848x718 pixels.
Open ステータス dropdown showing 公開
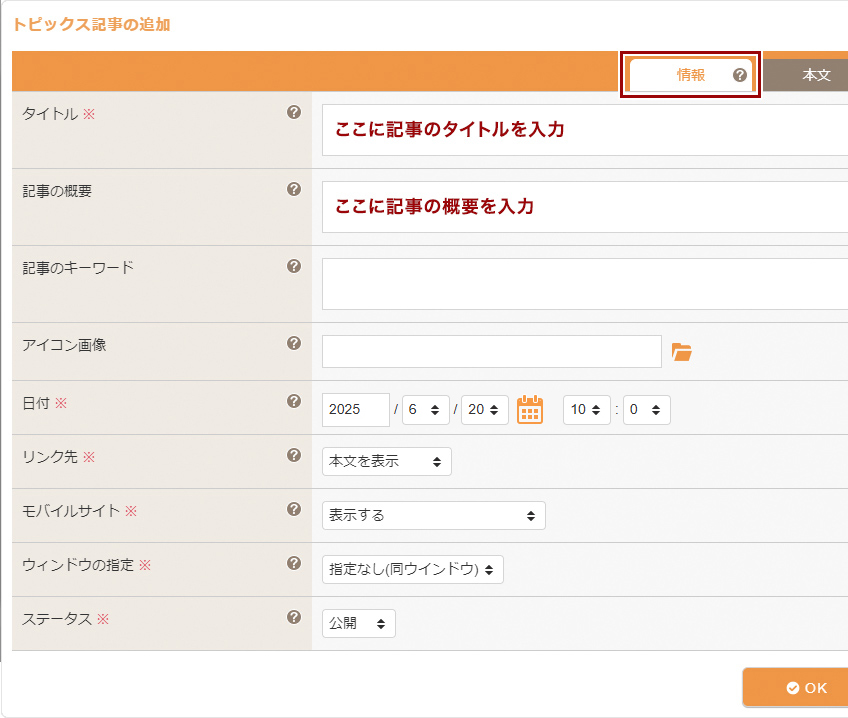tap(359, 624)
